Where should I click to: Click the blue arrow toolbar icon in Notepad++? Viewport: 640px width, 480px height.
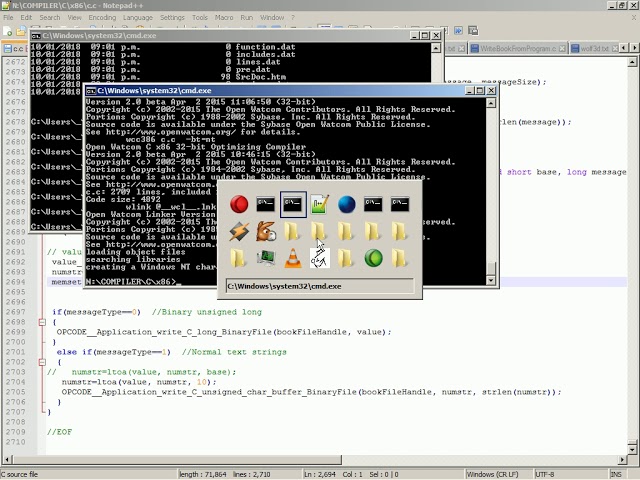[458, 31]
